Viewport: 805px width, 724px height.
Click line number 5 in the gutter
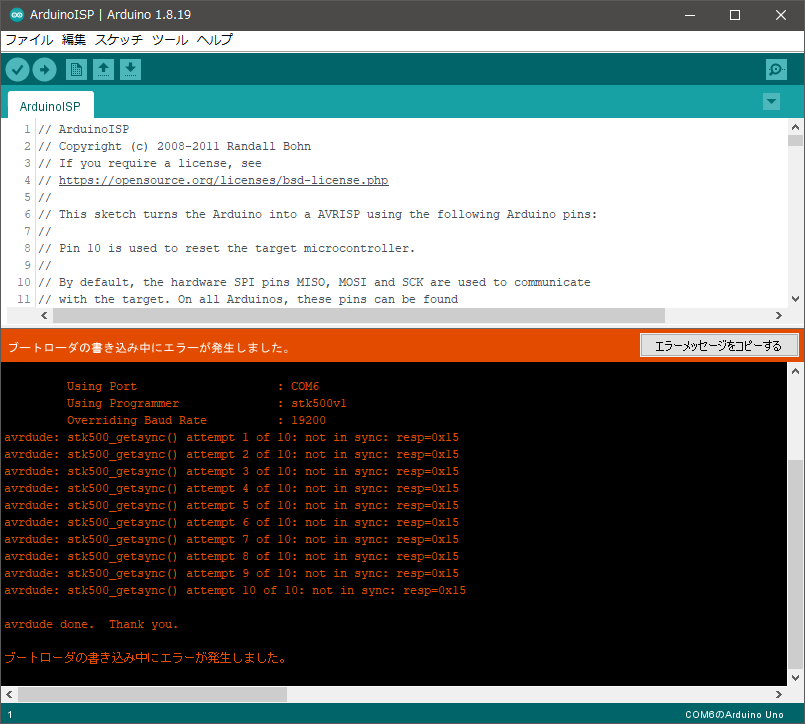click(27, 197)
